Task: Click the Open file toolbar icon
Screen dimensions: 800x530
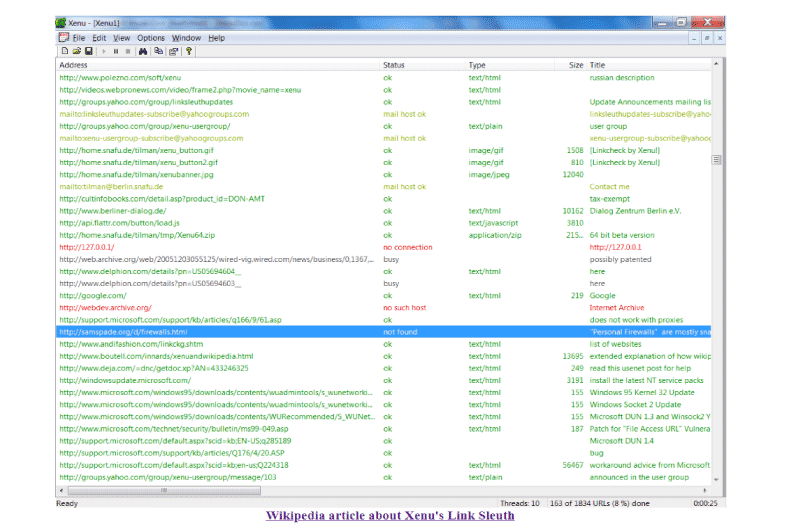Action: (77, 51)
